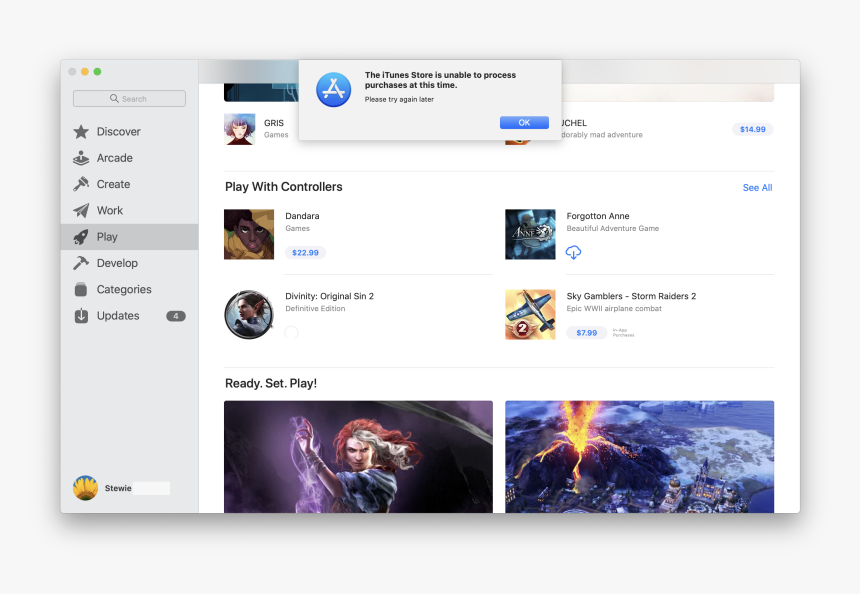Click the App Store icon in the alert
Image resolution: width=860 pixels, height=594 pixels.
(x=333, y=89)
